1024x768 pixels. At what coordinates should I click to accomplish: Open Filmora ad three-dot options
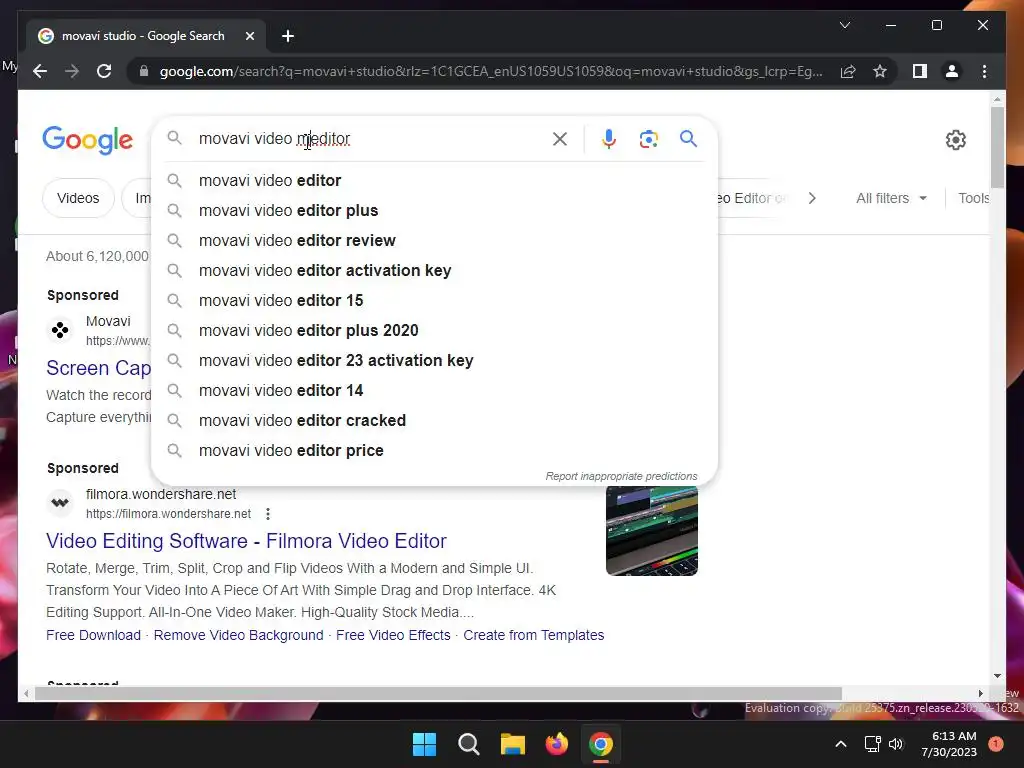[268, 514]
